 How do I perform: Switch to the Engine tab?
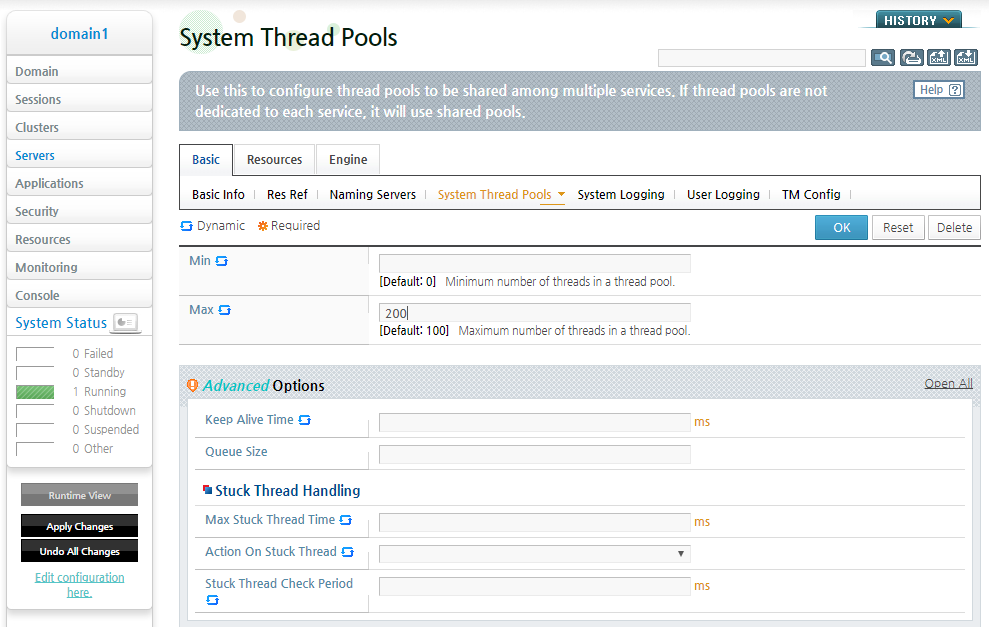coord(348,160)
